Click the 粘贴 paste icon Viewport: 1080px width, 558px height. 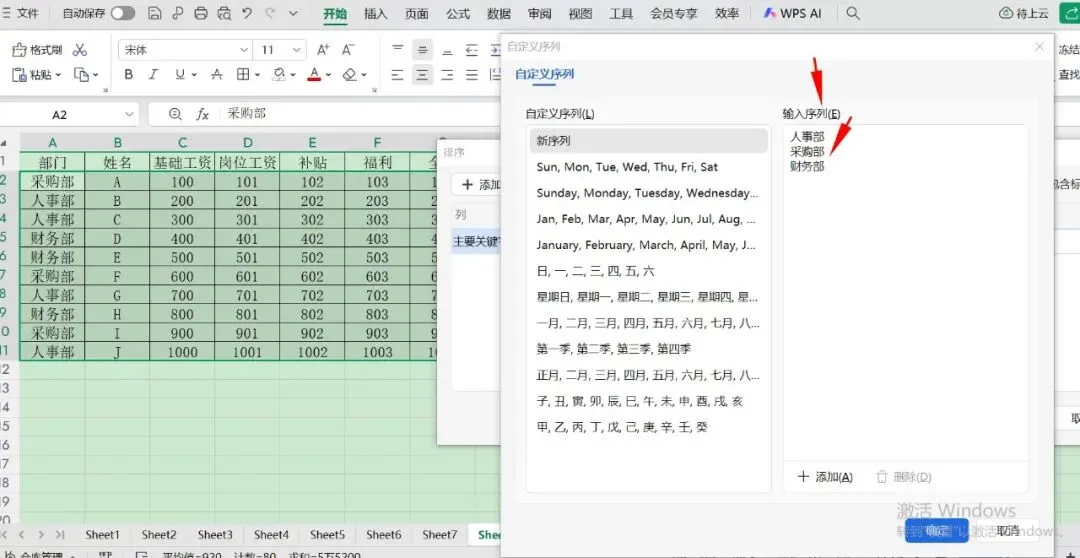pos(19,74)
